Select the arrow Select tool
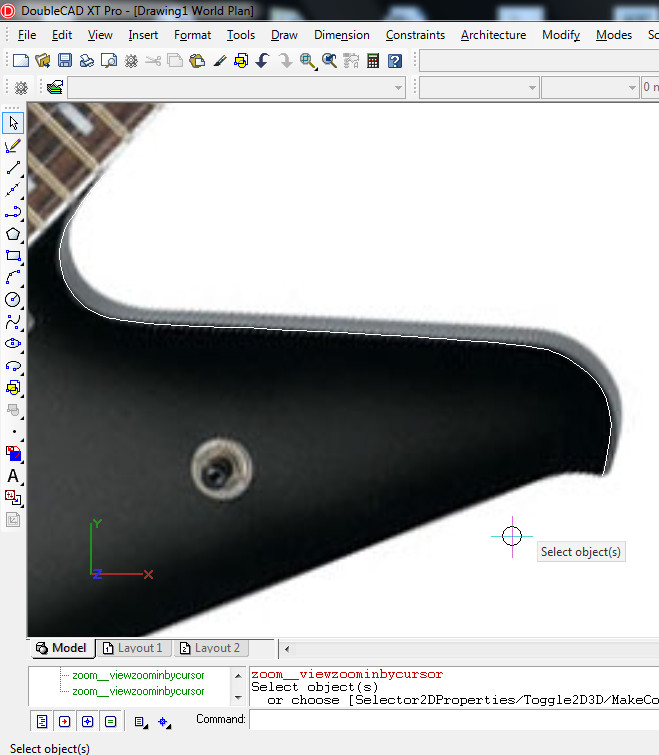 [x=13, y=124]
